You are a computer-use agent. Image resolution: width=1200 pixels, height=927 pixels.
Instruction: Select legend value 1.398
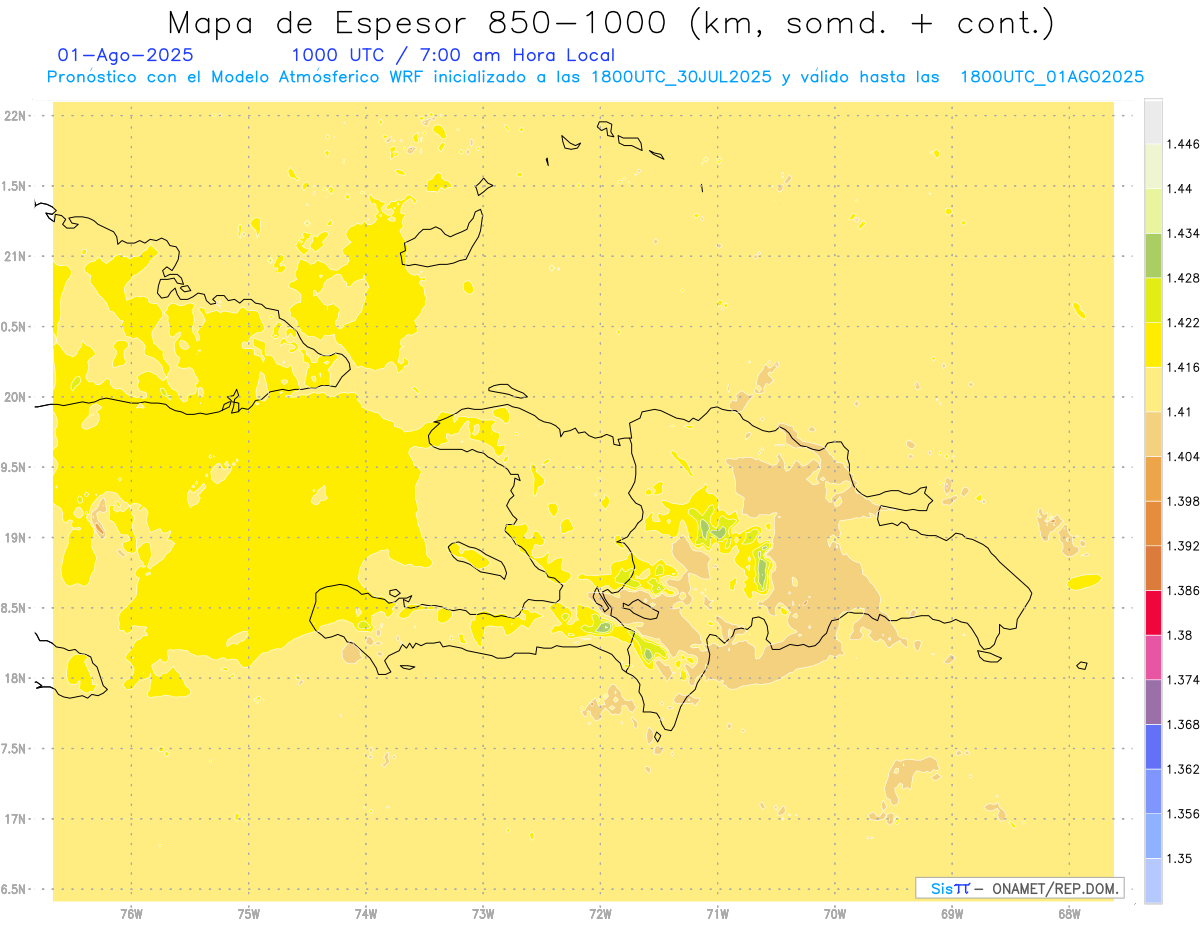[x=1182, y=501]
